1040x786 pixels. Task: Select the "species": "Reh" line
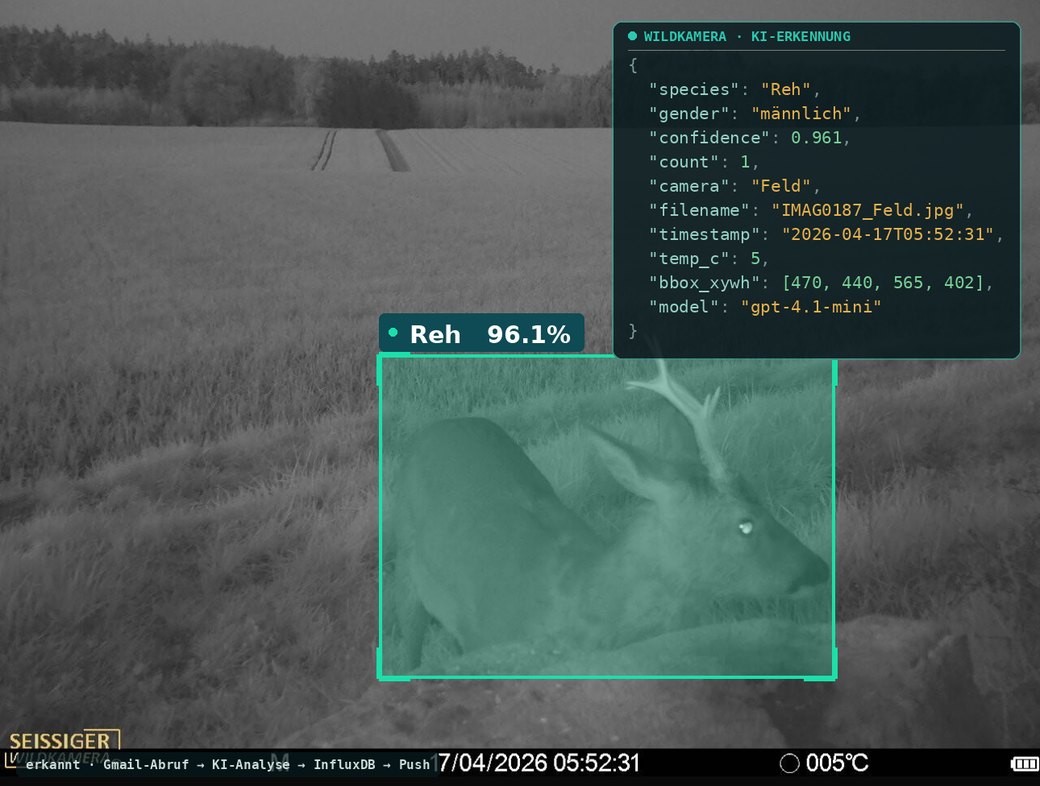coord(734,90)
